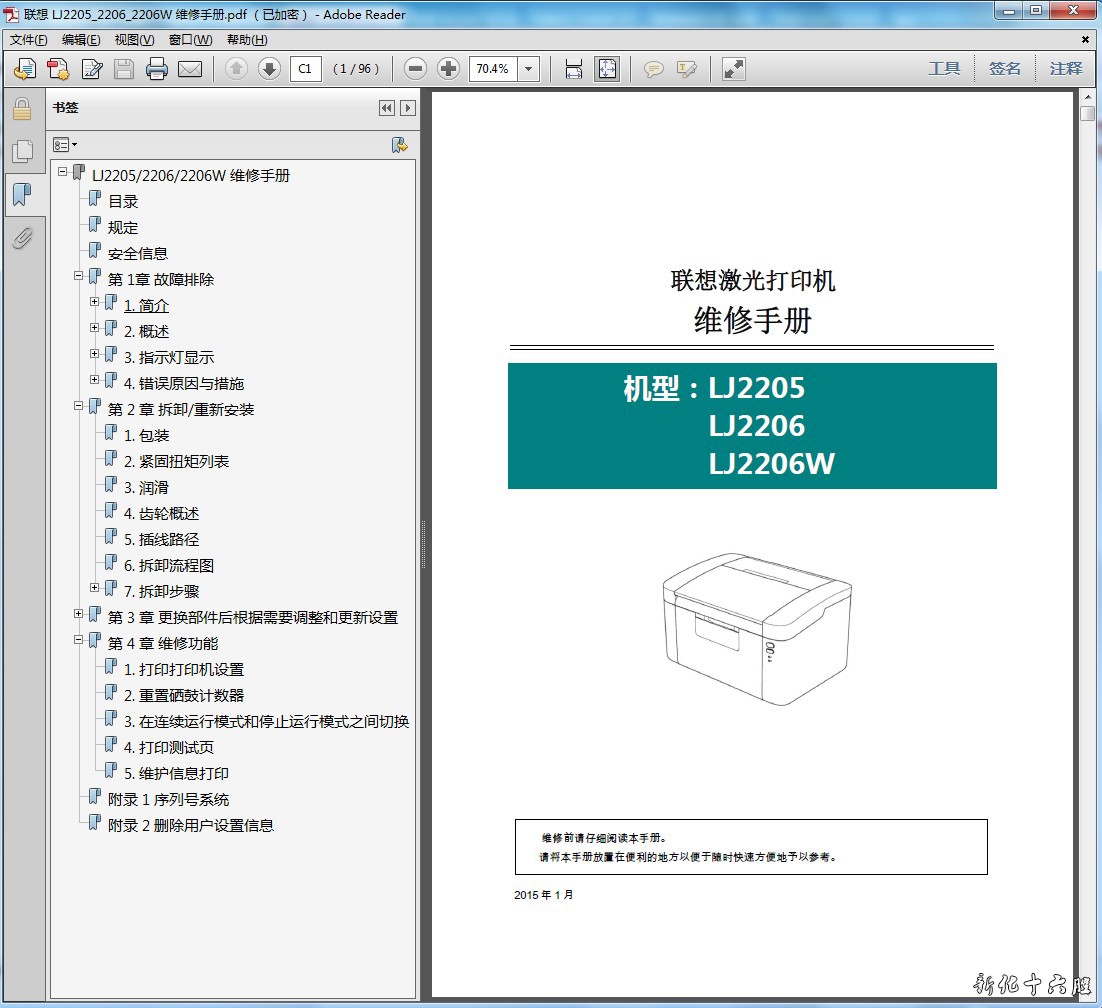Click the email envelope icon

coord(190,69)
